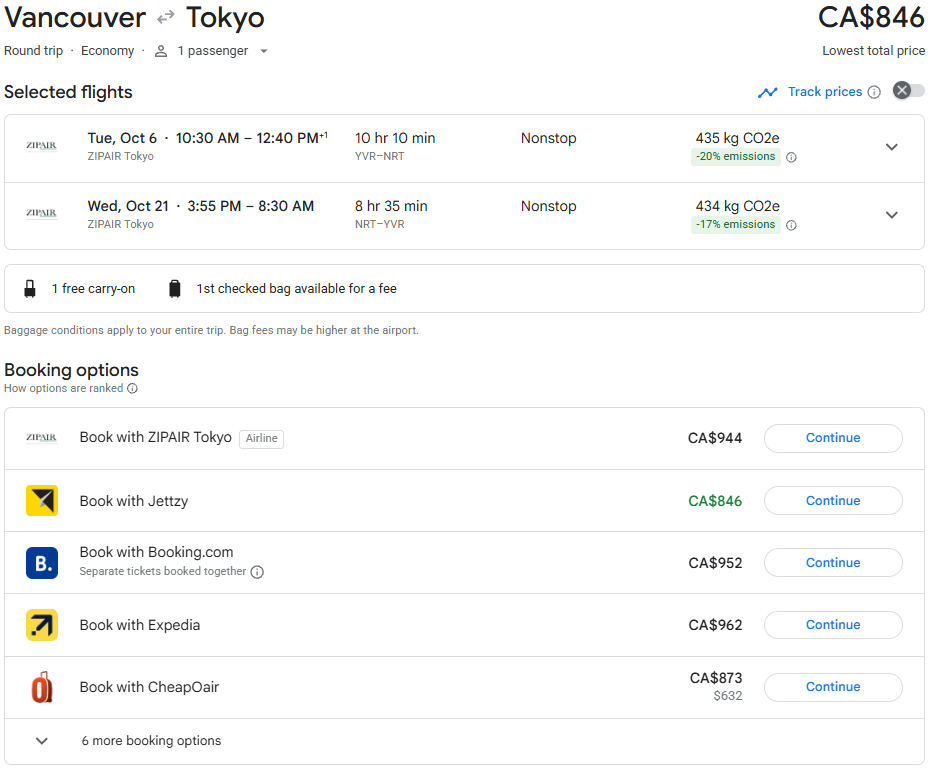
Task: Toggle the Track prices switch on
Action: click(x=908, y=91)
